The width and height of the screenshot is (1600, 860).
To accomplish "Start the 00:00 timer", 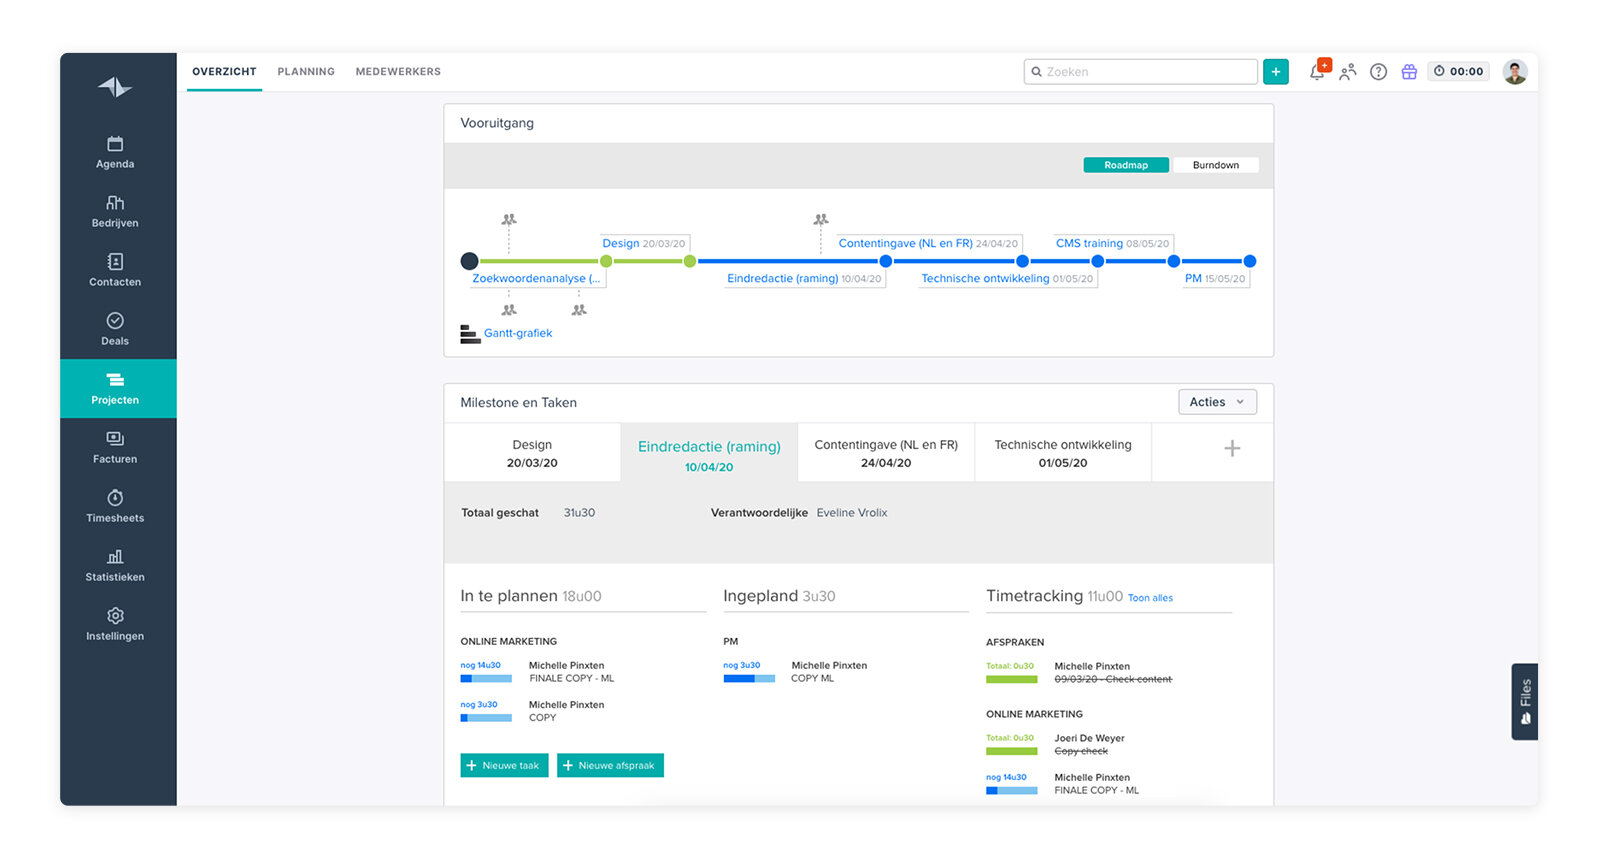I will [x=1458, y=71].
